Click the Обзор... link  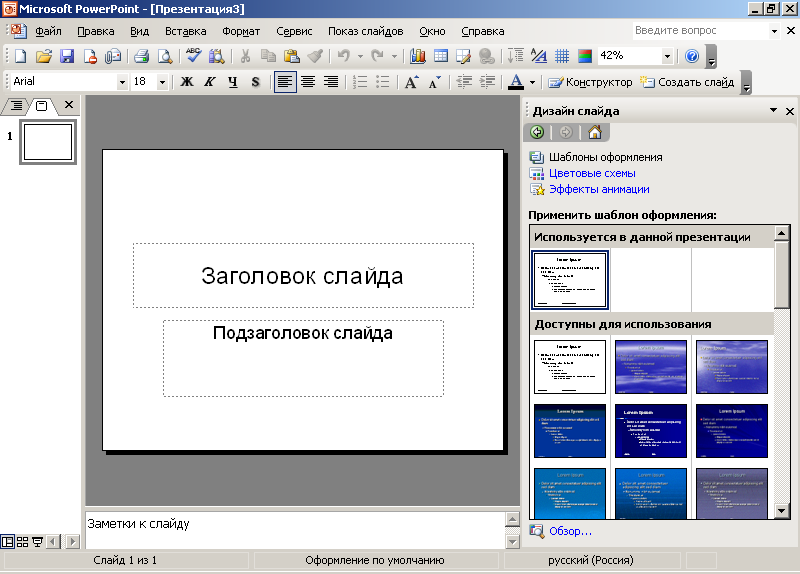click(570, 531)
